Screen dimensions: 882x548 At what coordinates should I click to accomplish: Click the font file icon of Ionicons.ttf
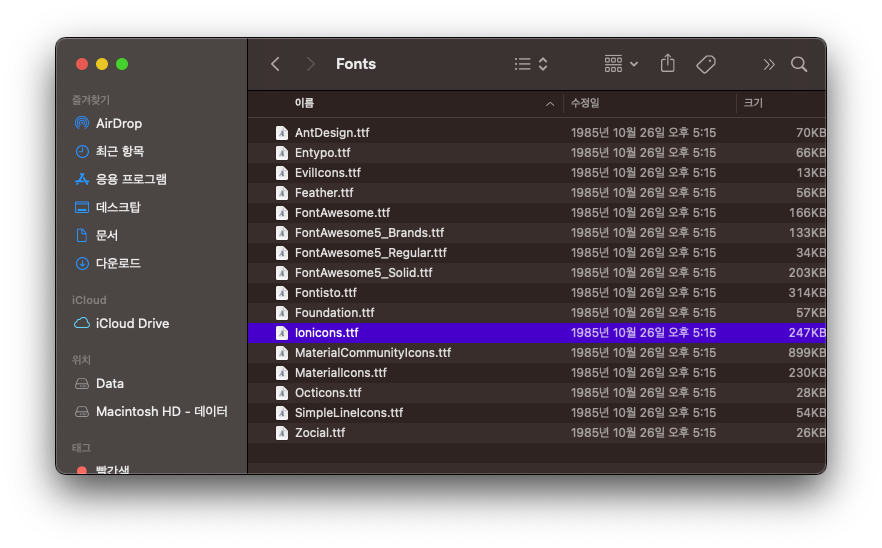282,333
